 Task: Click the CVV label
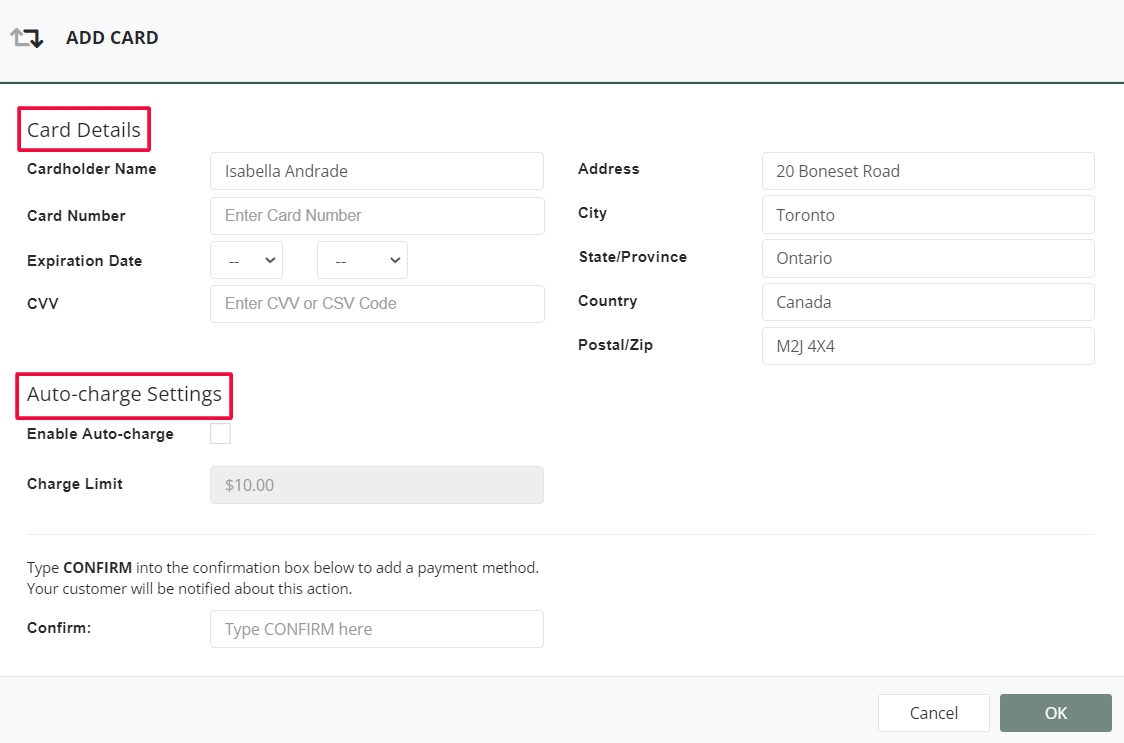tap(42, 303)
